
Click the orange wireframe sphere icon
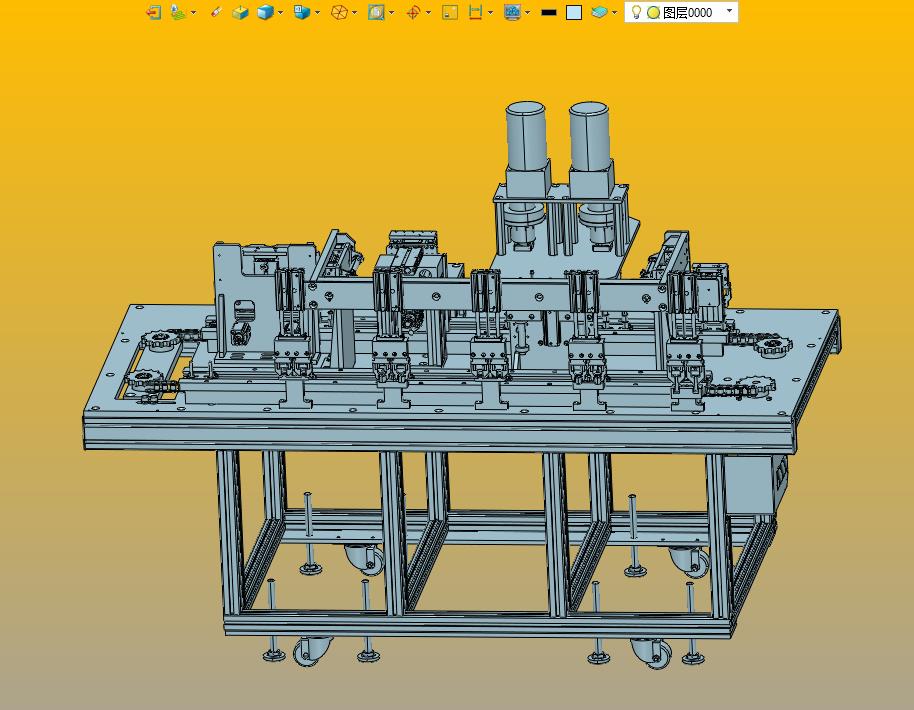coord(339,12)
